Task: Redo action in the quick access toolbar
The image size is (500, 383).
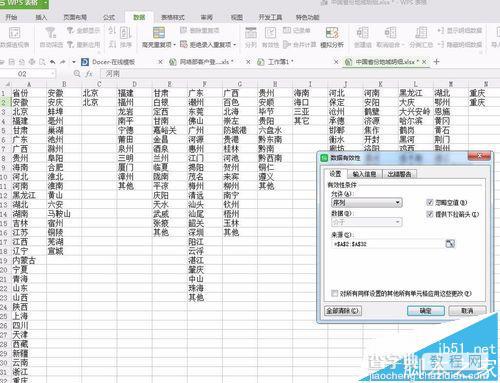Action: click(x=63, y=62)
